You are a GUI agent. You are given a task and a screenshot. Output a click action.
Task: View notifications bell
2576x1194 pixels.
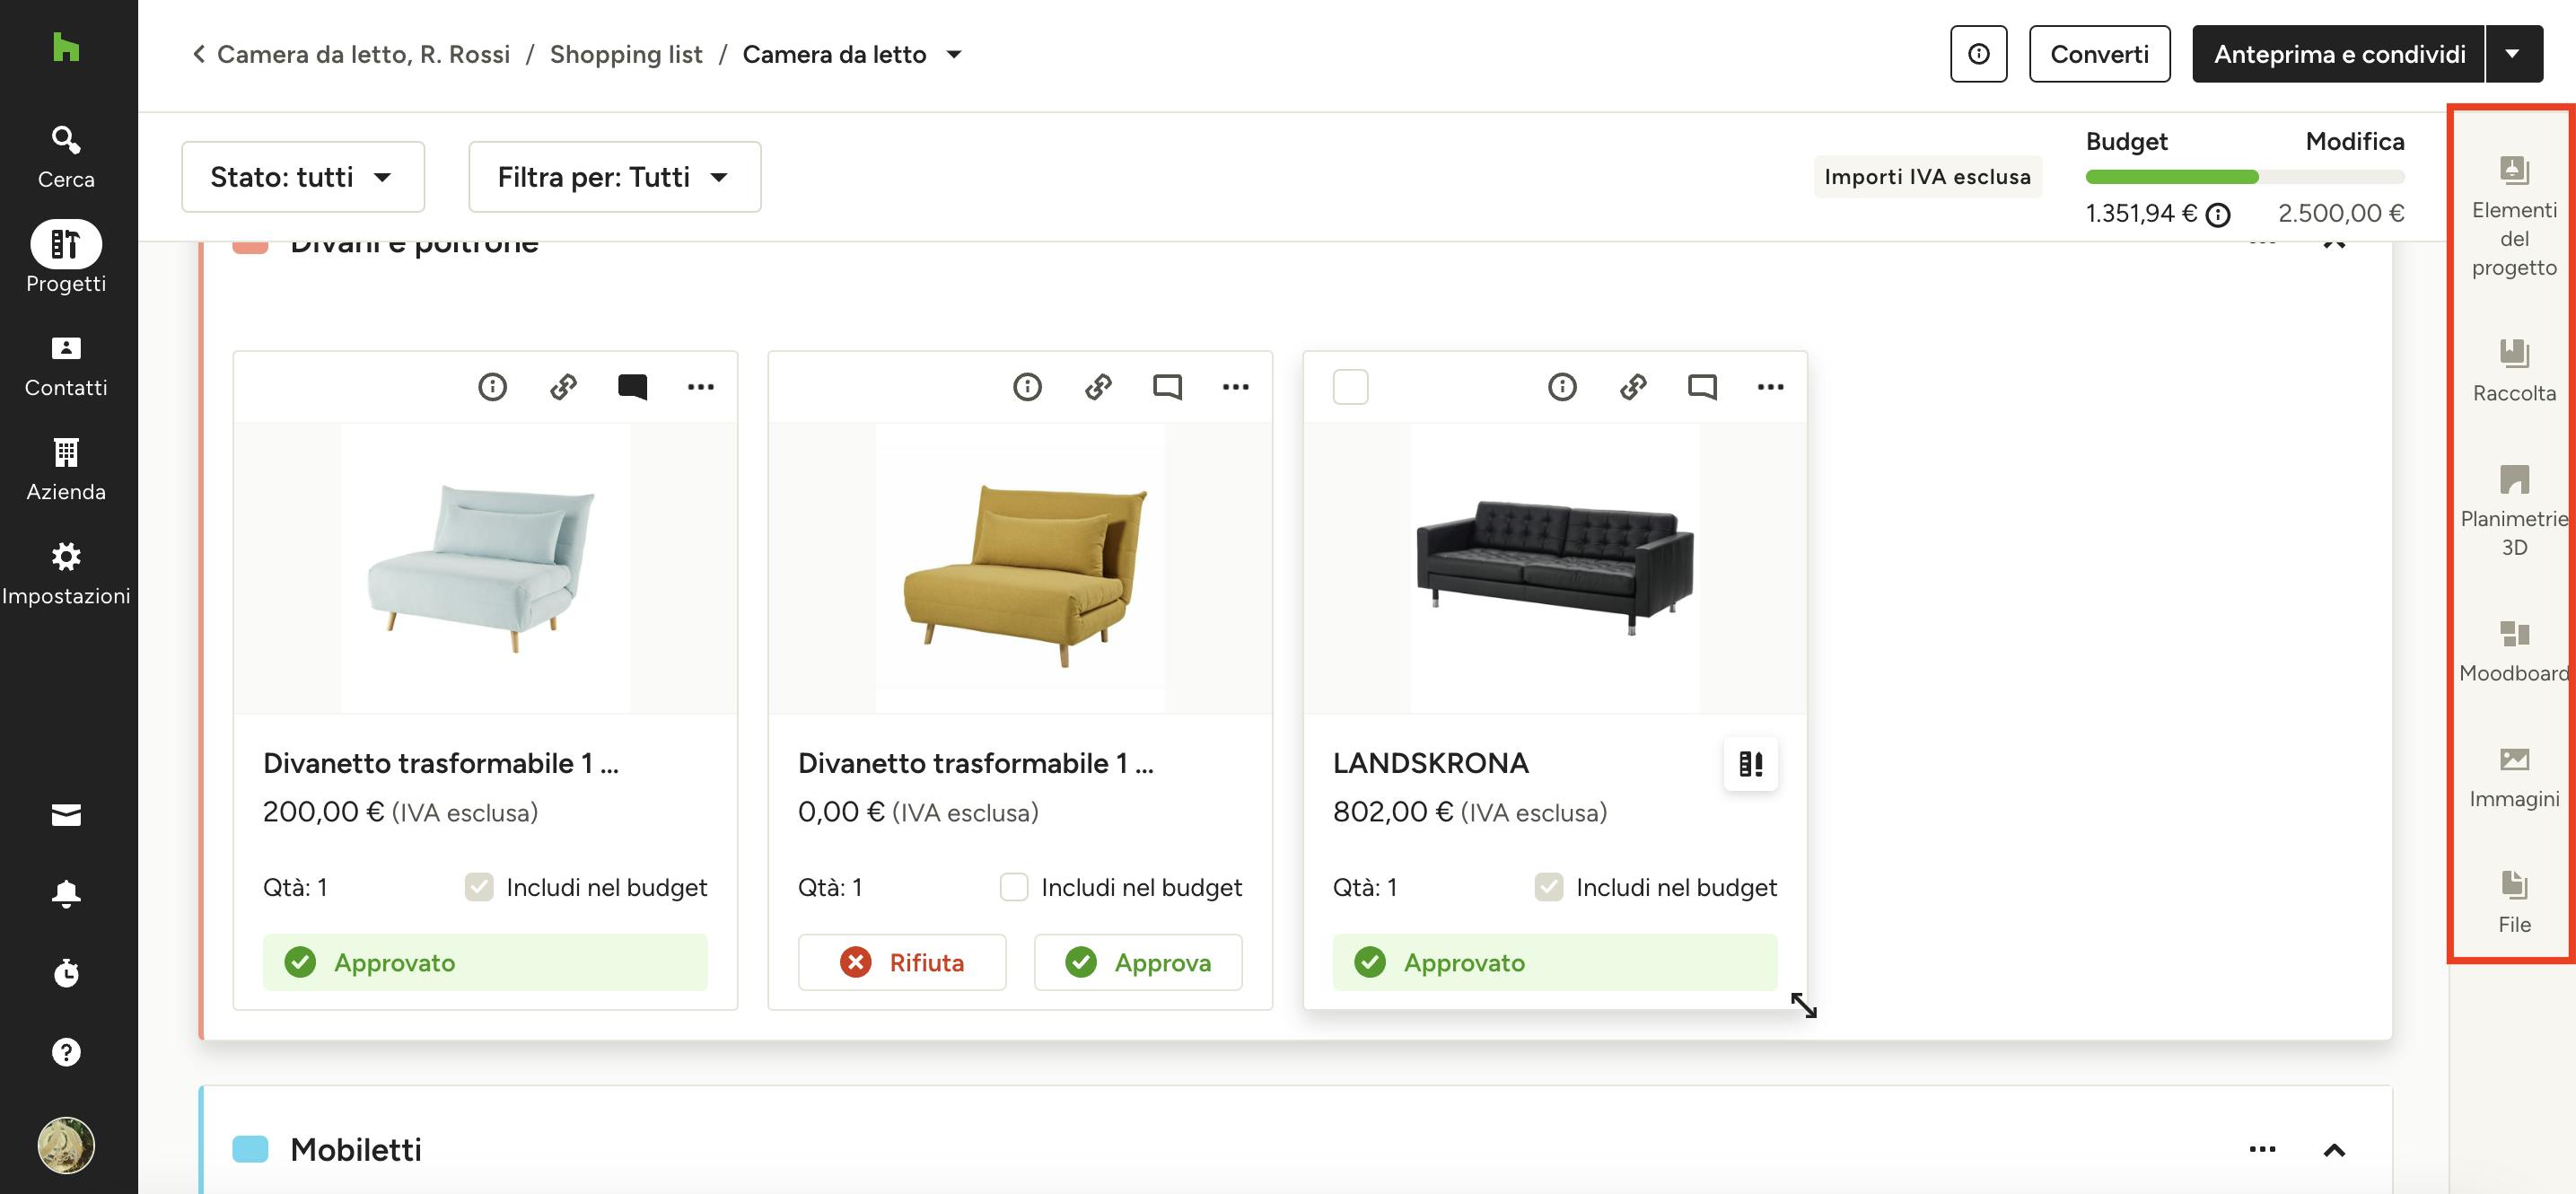pyautogui.click(x=66, y=893)
